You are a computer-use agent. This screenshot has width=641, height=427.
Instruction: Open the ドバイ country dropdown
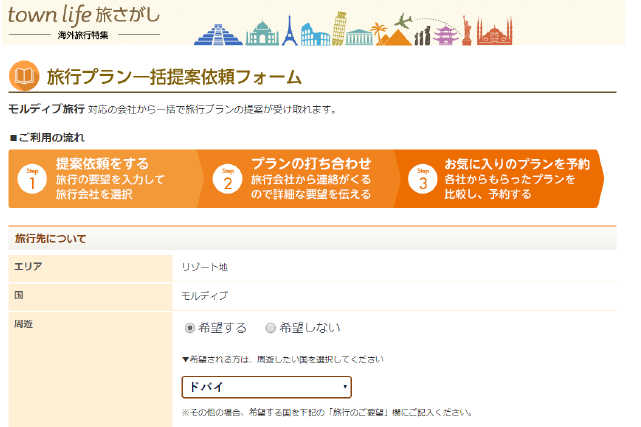pyautogui.click(x=265, y=387)
